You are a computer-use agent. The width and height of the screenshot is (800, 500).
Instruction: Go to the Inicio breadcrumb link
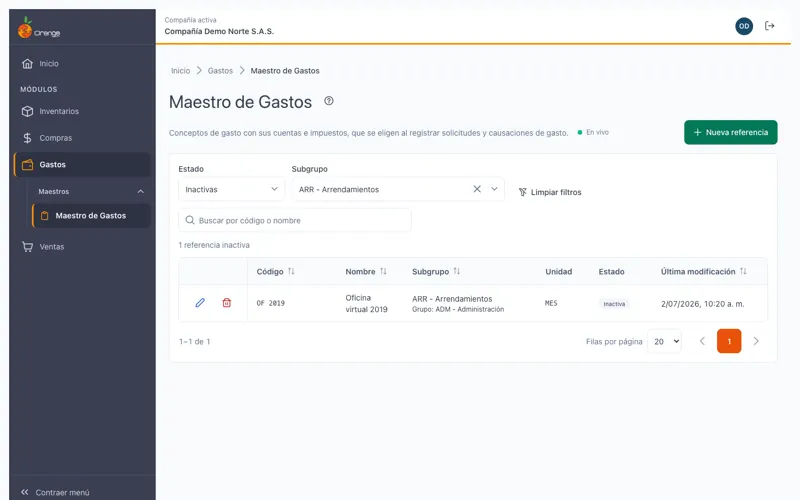click(x=181, y=71)
